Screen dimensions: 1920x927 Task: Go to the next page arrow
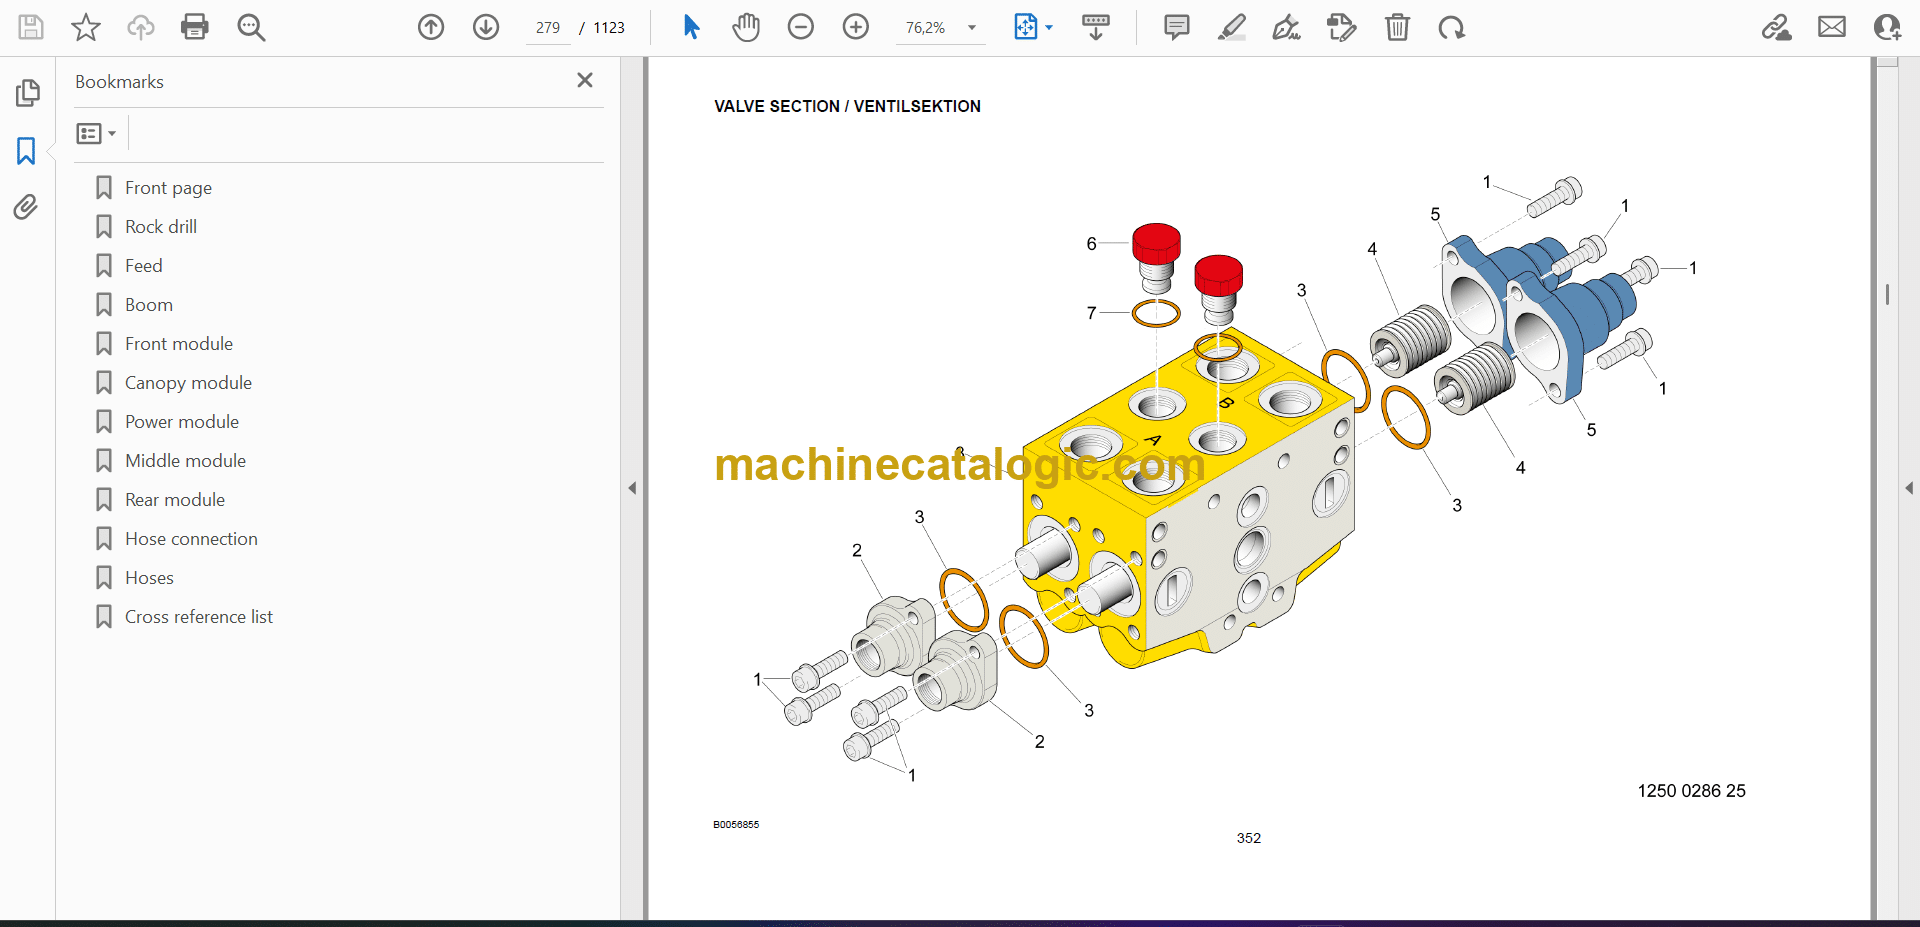[x=486, y=27]
